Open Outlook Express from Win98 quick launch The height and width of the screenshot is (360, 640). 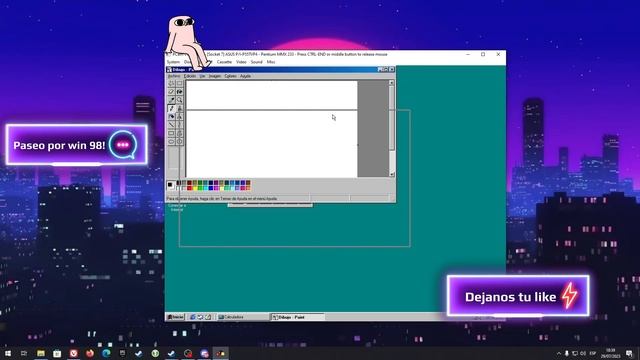click(x=200, y=317)
